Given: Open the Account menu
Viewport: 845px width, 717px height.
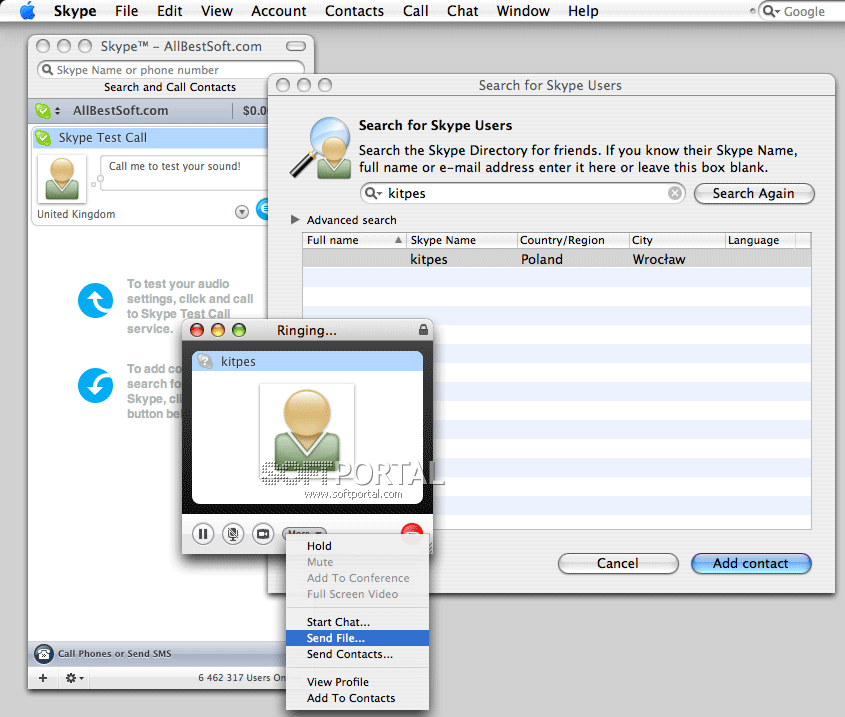Looking at the screenshot, I should coord(279,11).
